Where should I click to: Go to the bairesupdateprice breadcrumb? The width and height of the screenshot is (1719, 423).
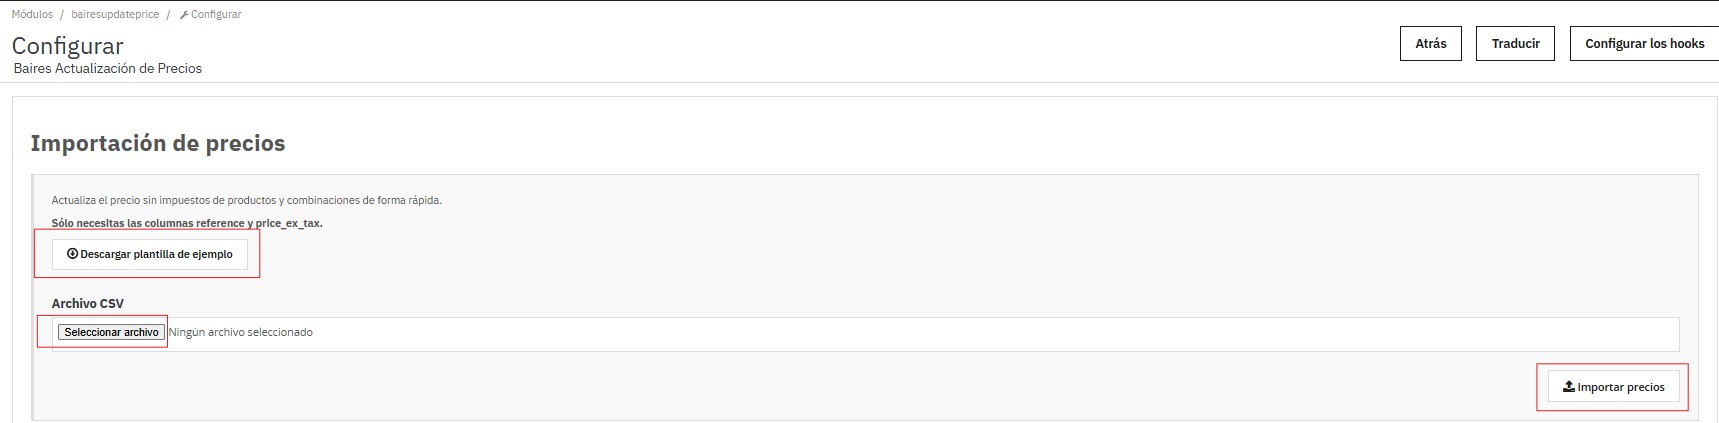pos(115,15)
